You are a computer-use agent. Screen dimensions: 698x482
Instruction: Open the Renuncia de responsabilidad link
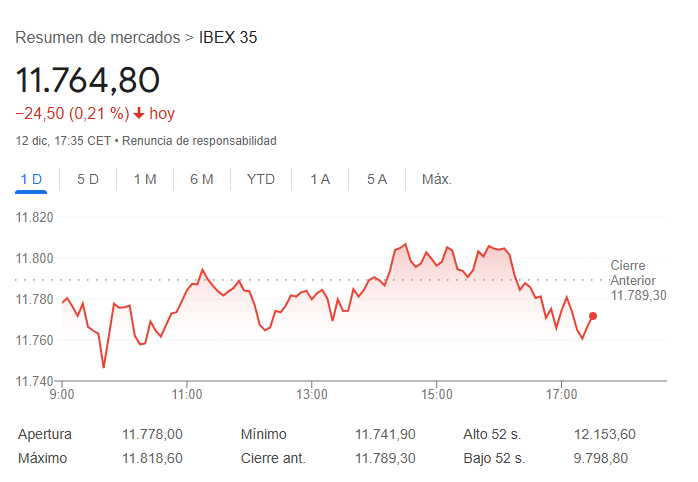[199, 141]
